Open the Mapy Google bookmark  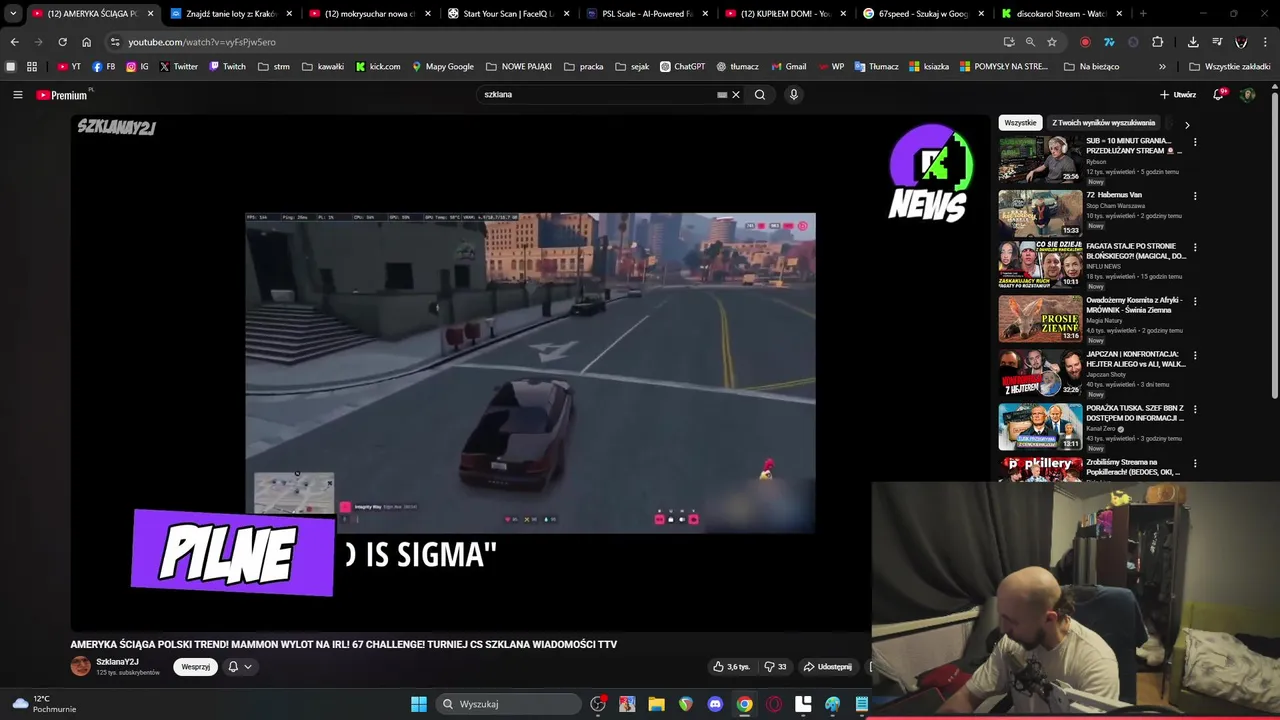coord(443,67)
